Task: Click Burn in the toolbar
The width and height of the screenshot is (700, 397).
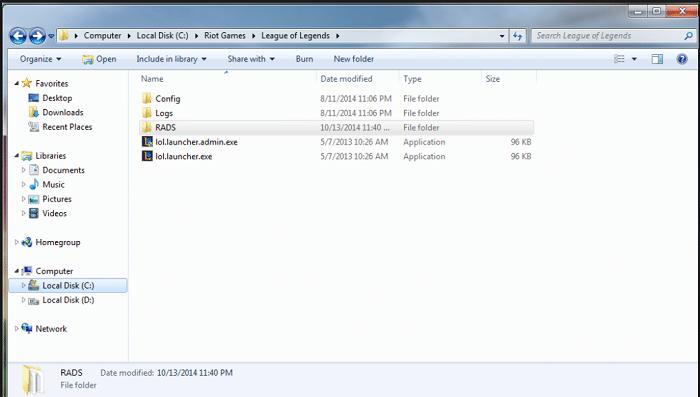Action: click(x=304, y=59)
